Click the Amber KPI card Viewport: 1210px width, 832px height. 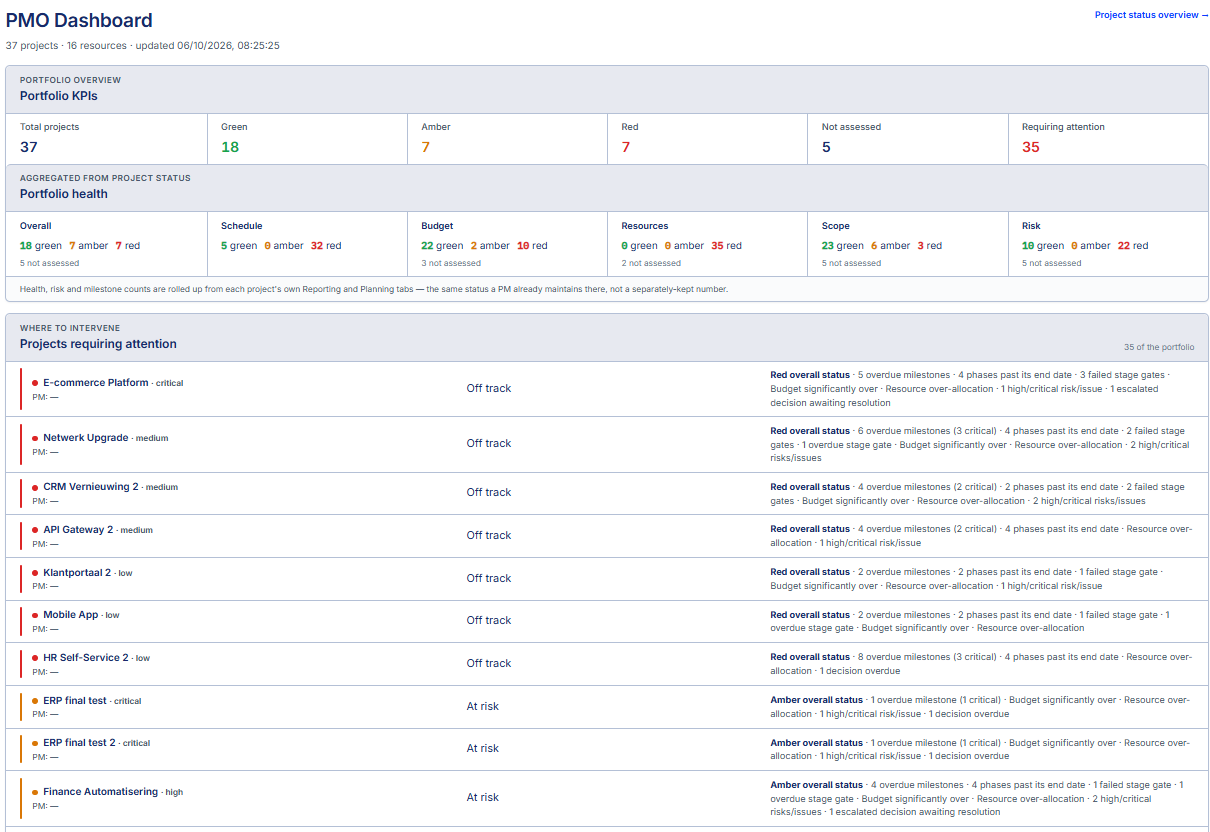[x=507, y=139]
